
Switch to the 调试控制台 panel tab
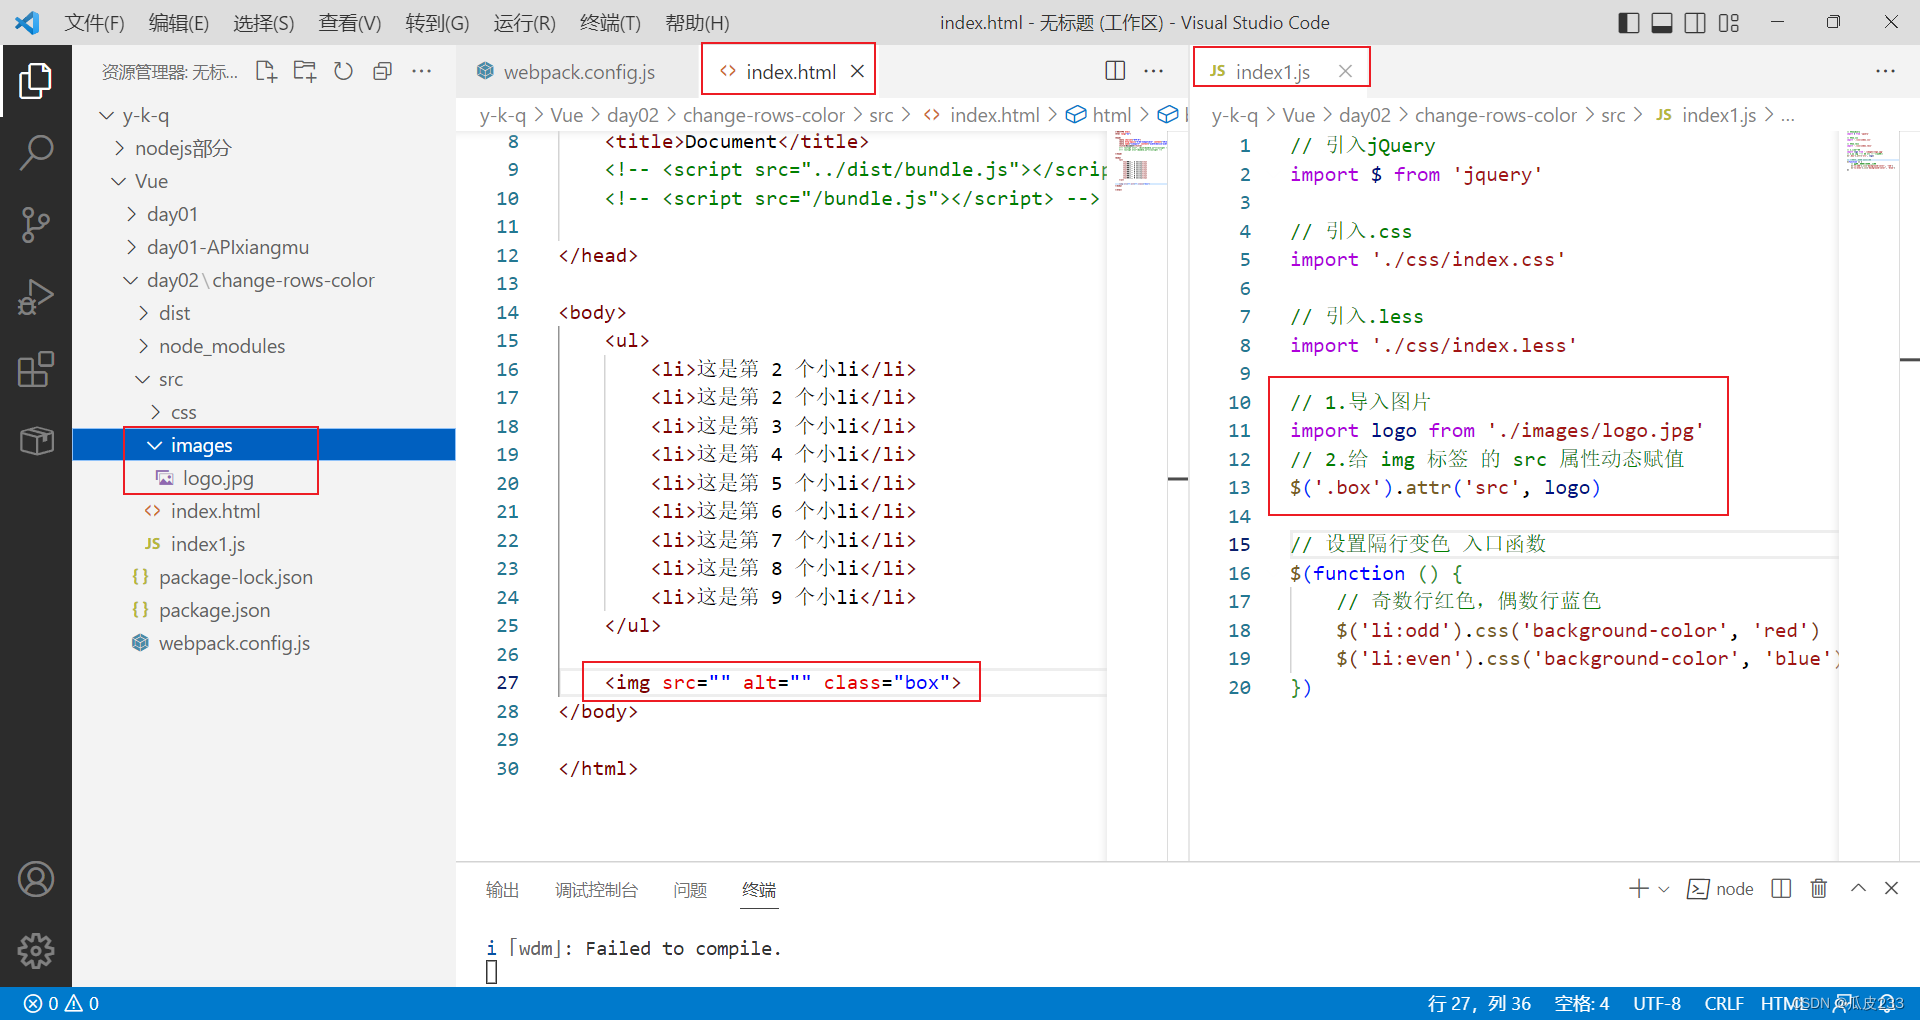[x=596, y=889]
